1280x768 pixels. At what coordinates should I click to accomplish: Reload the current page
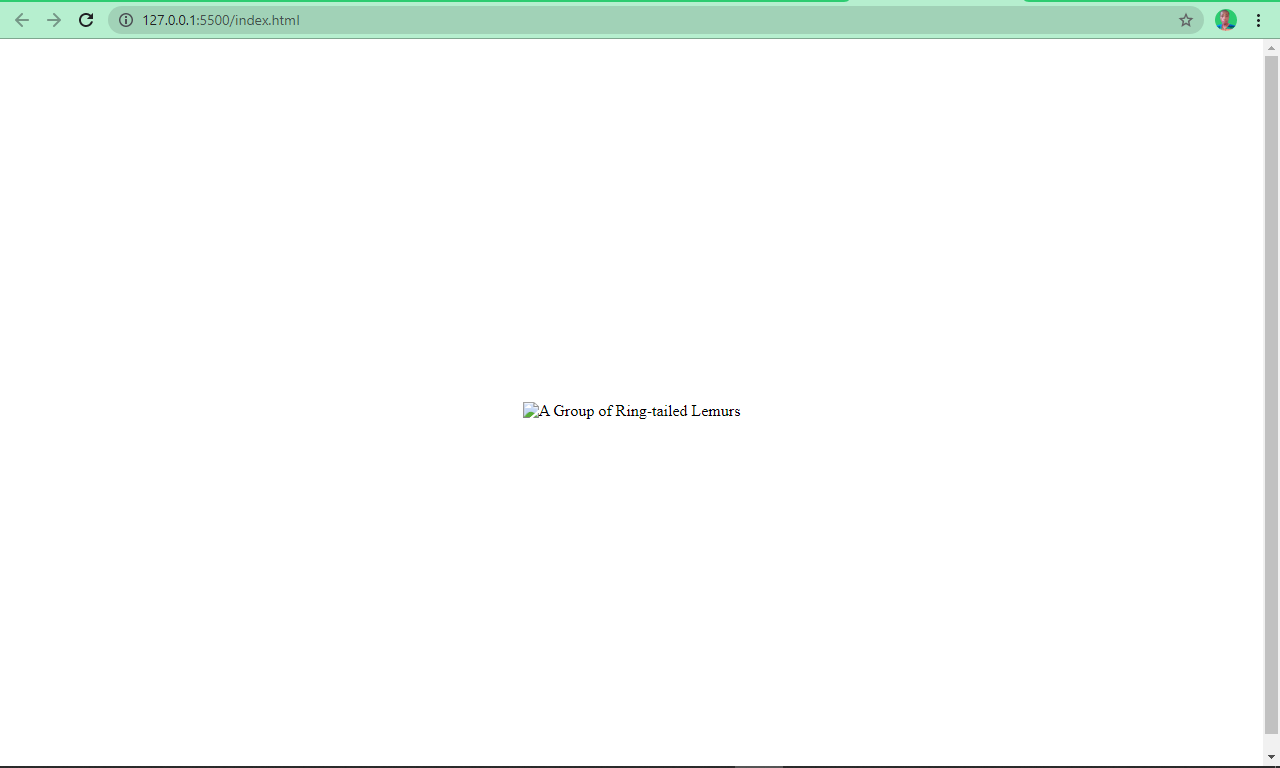[x=86, y=20]
